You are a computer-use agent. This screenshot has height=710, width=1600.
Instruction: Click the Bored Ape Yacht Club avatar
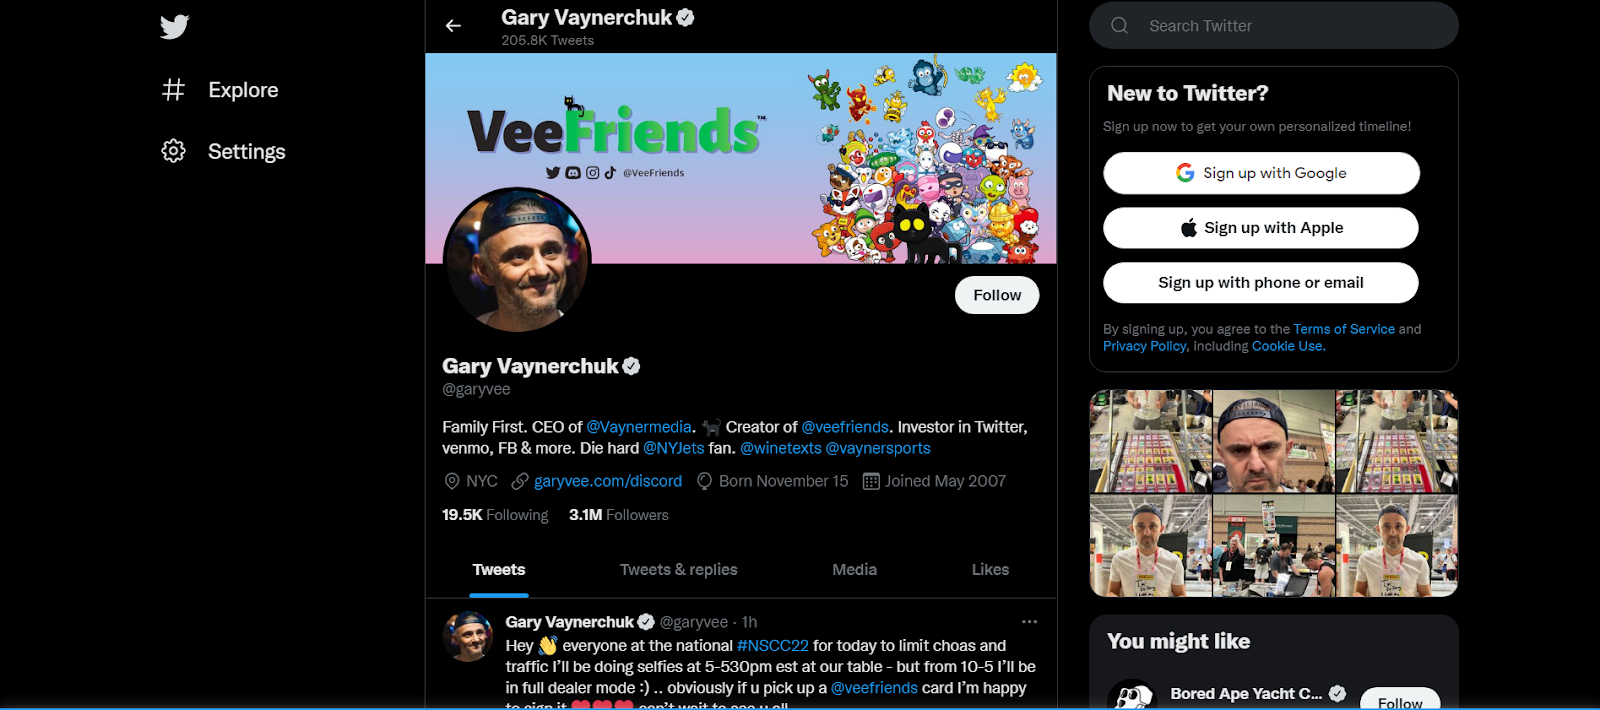tap(1132, 697)
